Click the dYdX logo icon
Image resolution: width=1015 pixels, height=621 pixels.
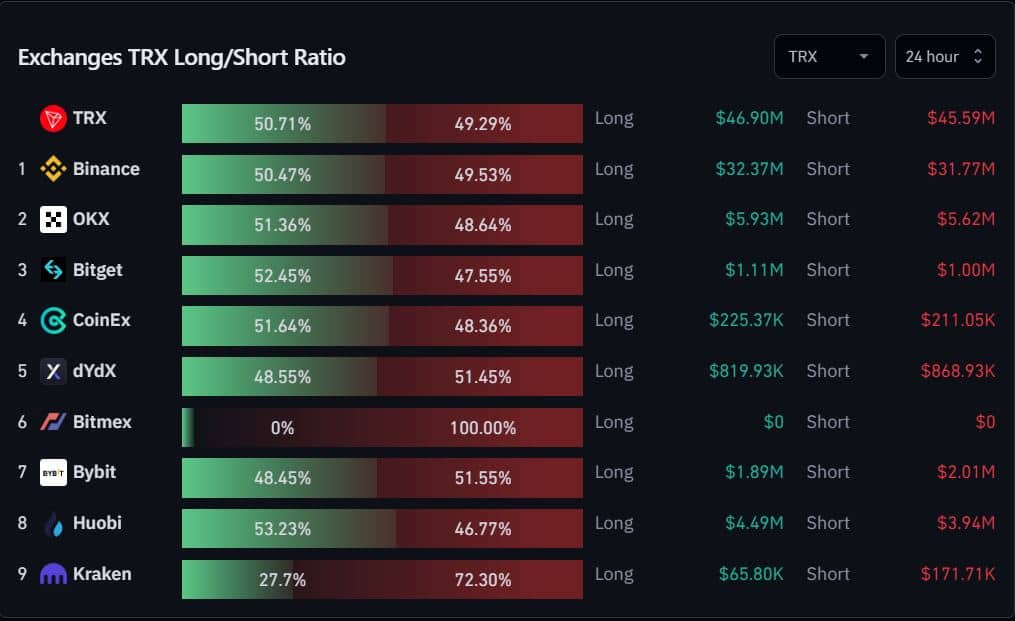53,371
